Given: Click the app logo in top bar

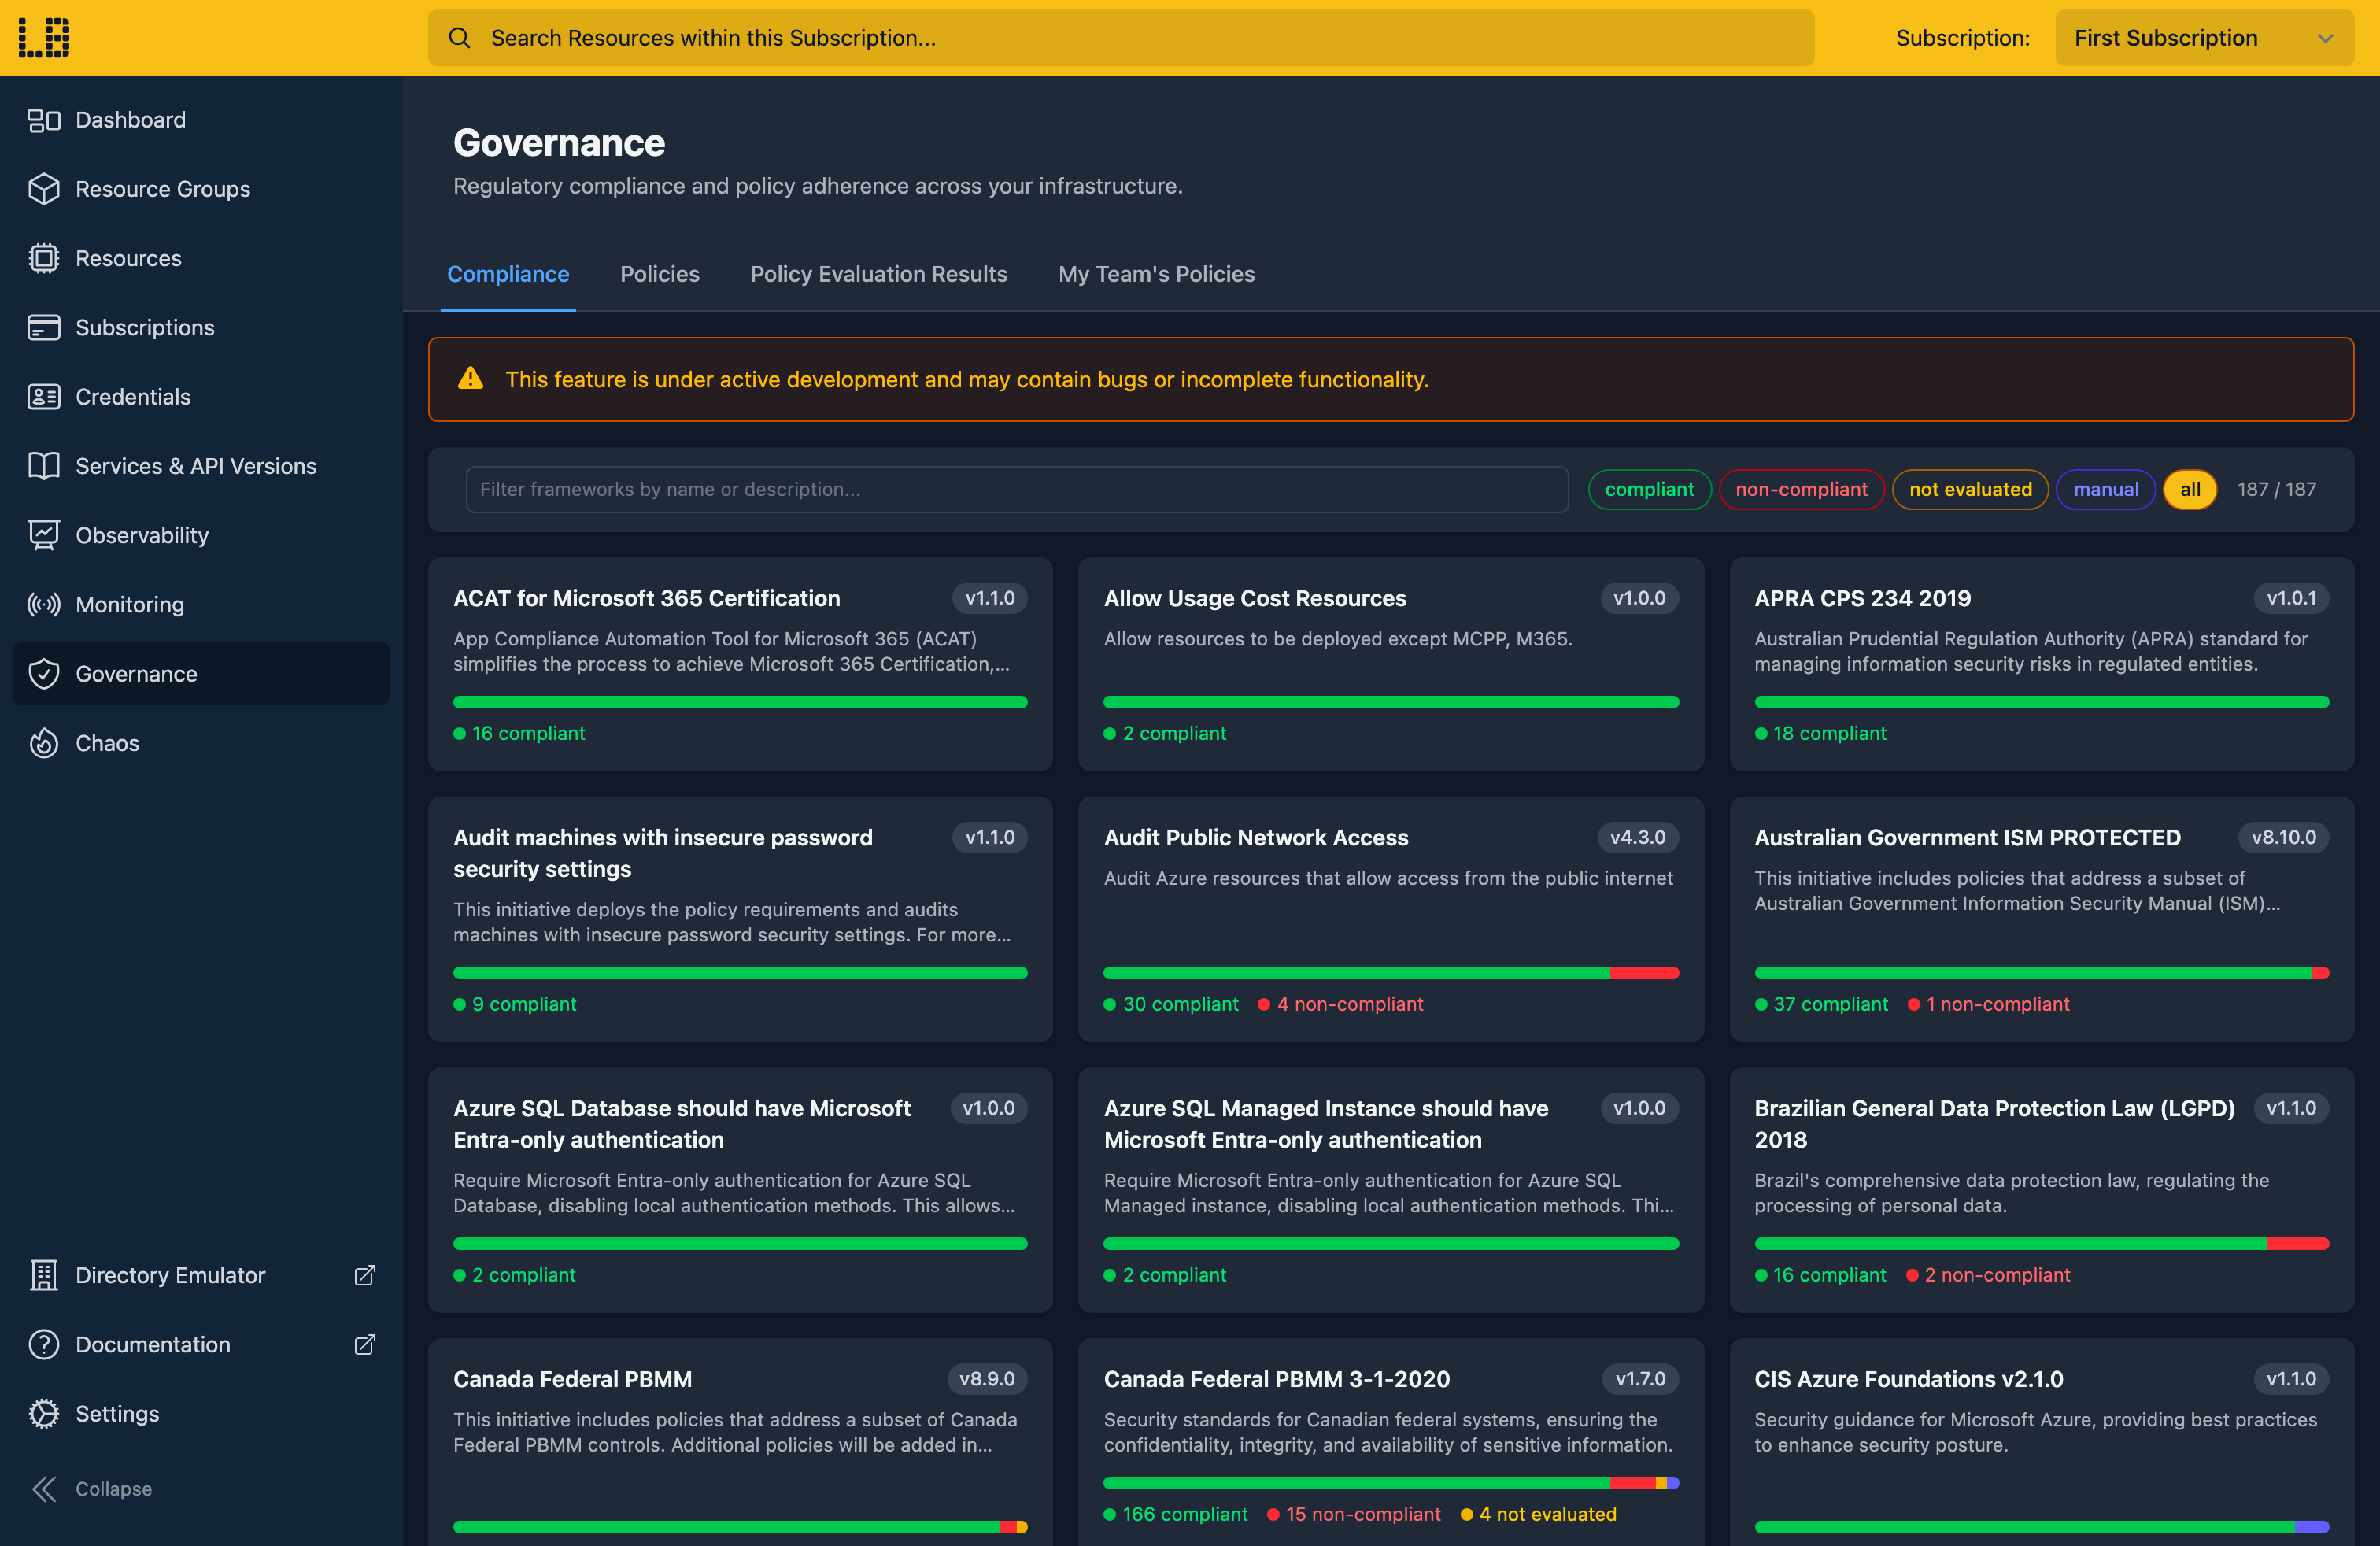Looking at the screenshot, I should click(44, 38).
